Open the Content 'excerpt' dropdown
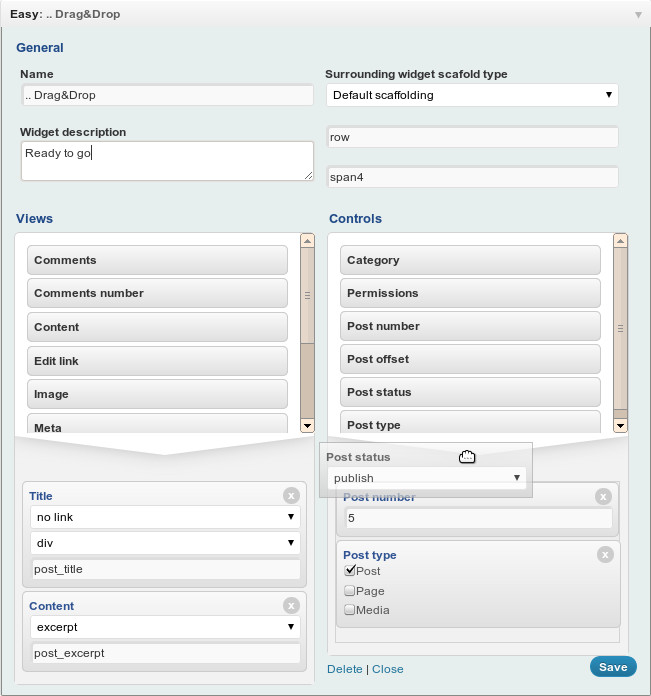651x696 pixels. pos(165,627)
